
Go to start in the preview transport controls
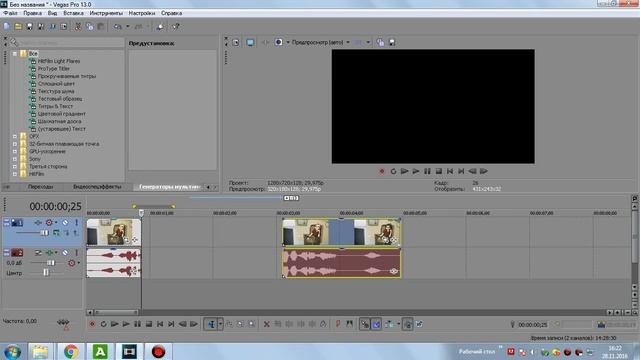(x=450, y=171)
